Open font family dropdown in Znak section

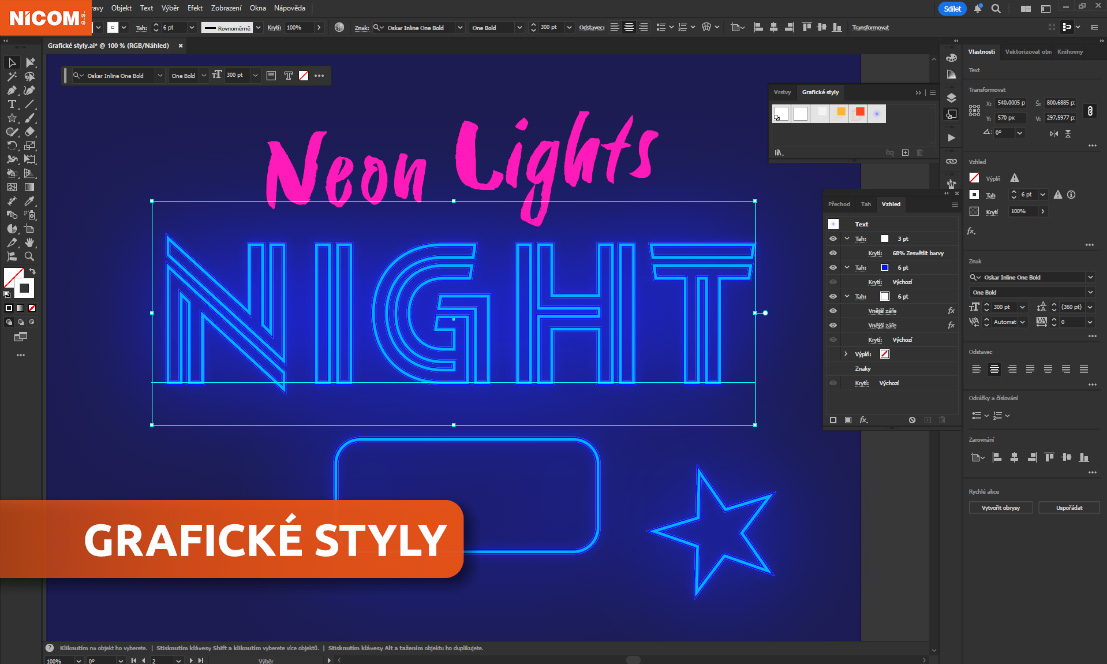[x=1090, y=277]
